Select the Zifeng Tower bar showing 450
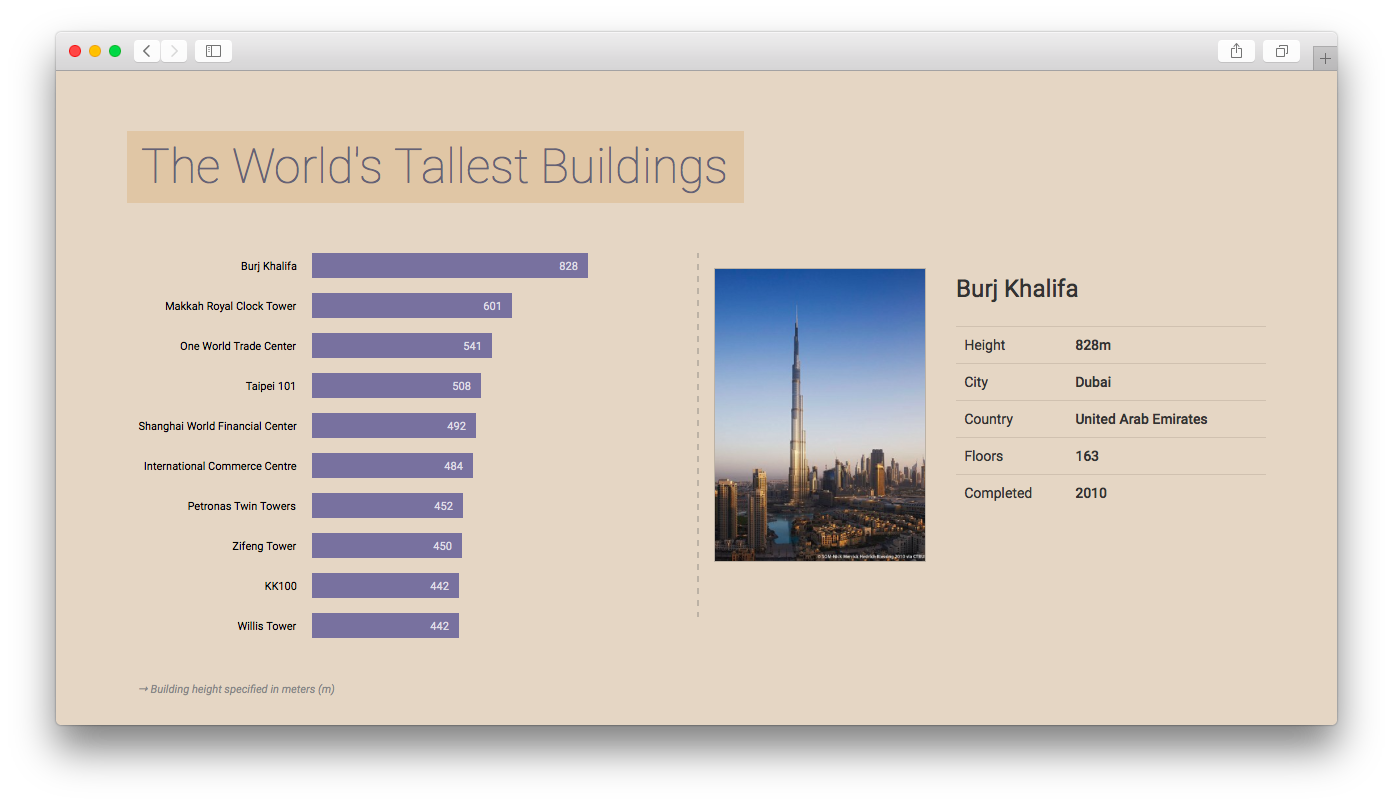Viewport: 1393px width, 805px height. (387, 546)
